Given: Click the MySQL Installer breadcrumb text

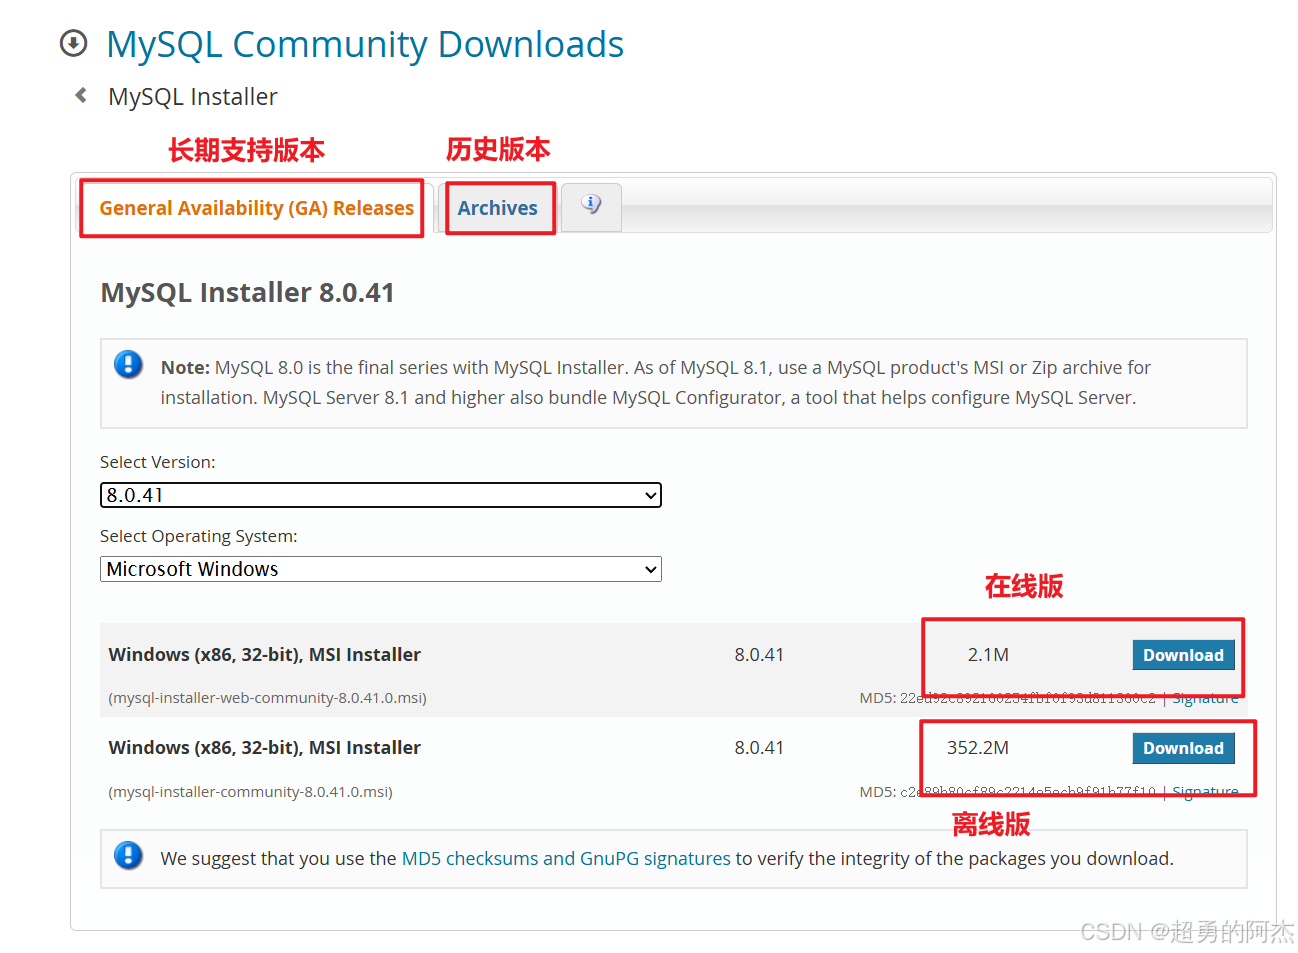Looking at the screenshot, I should [193, 96].
